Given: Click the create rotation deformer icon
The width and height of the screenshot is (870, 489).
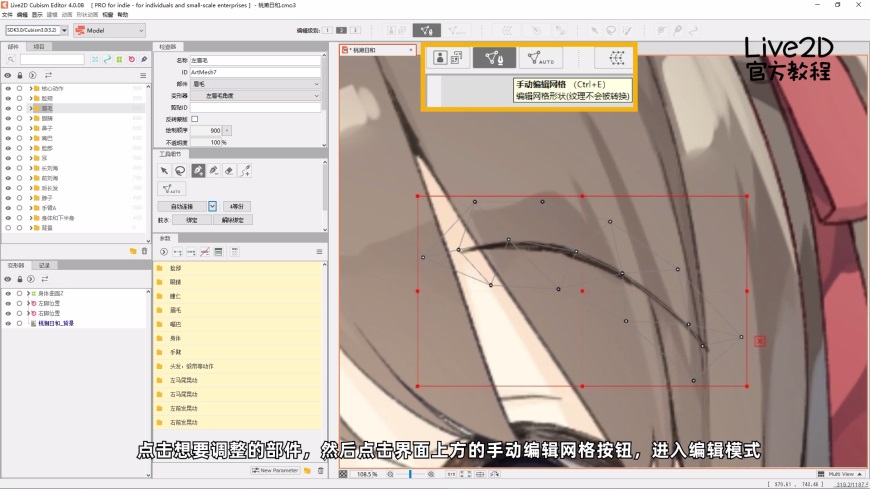Looking at the screenshot, I should (536, 31).
